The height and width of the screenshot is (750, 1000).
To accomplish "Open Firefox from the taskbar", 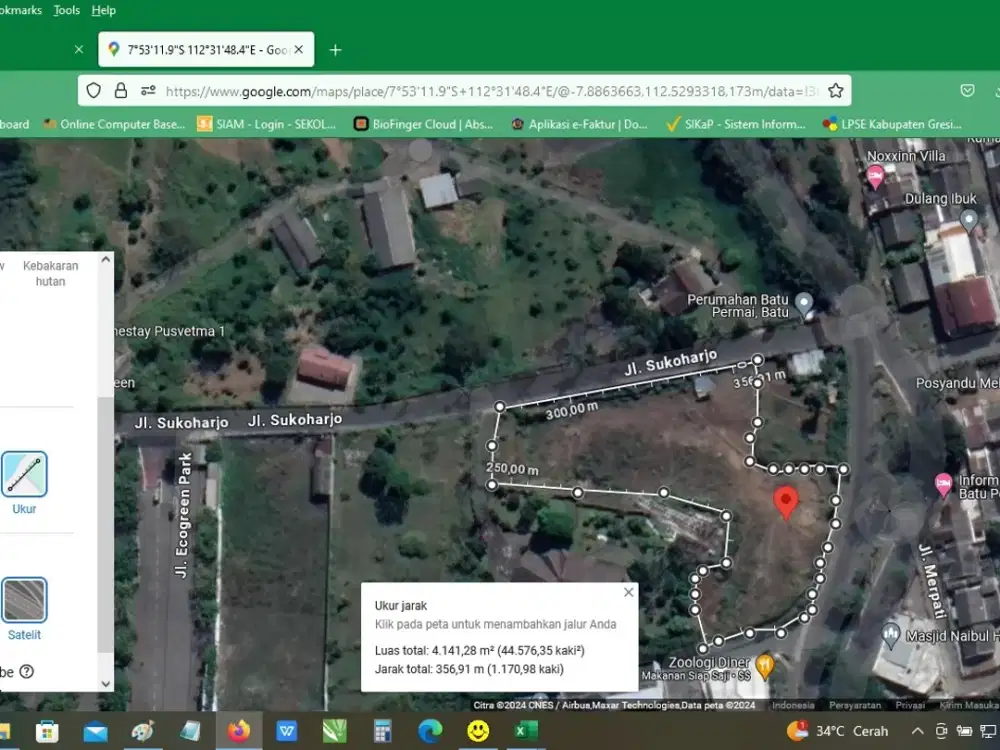I will tap(239, 731).
